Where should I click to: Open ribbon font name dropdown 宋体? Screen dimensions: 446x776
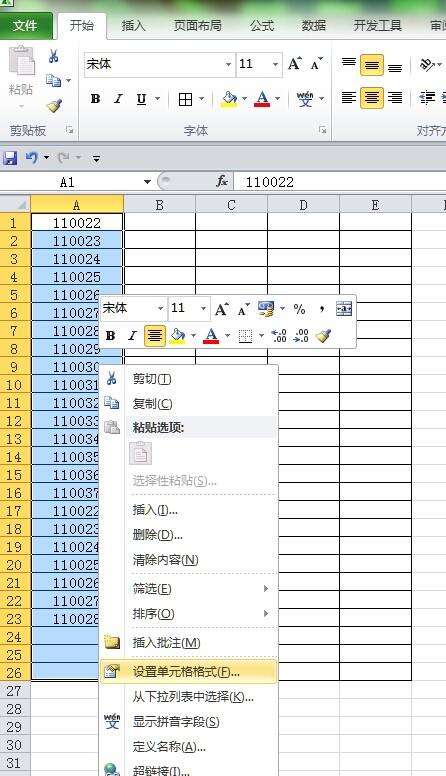point(228,64)
